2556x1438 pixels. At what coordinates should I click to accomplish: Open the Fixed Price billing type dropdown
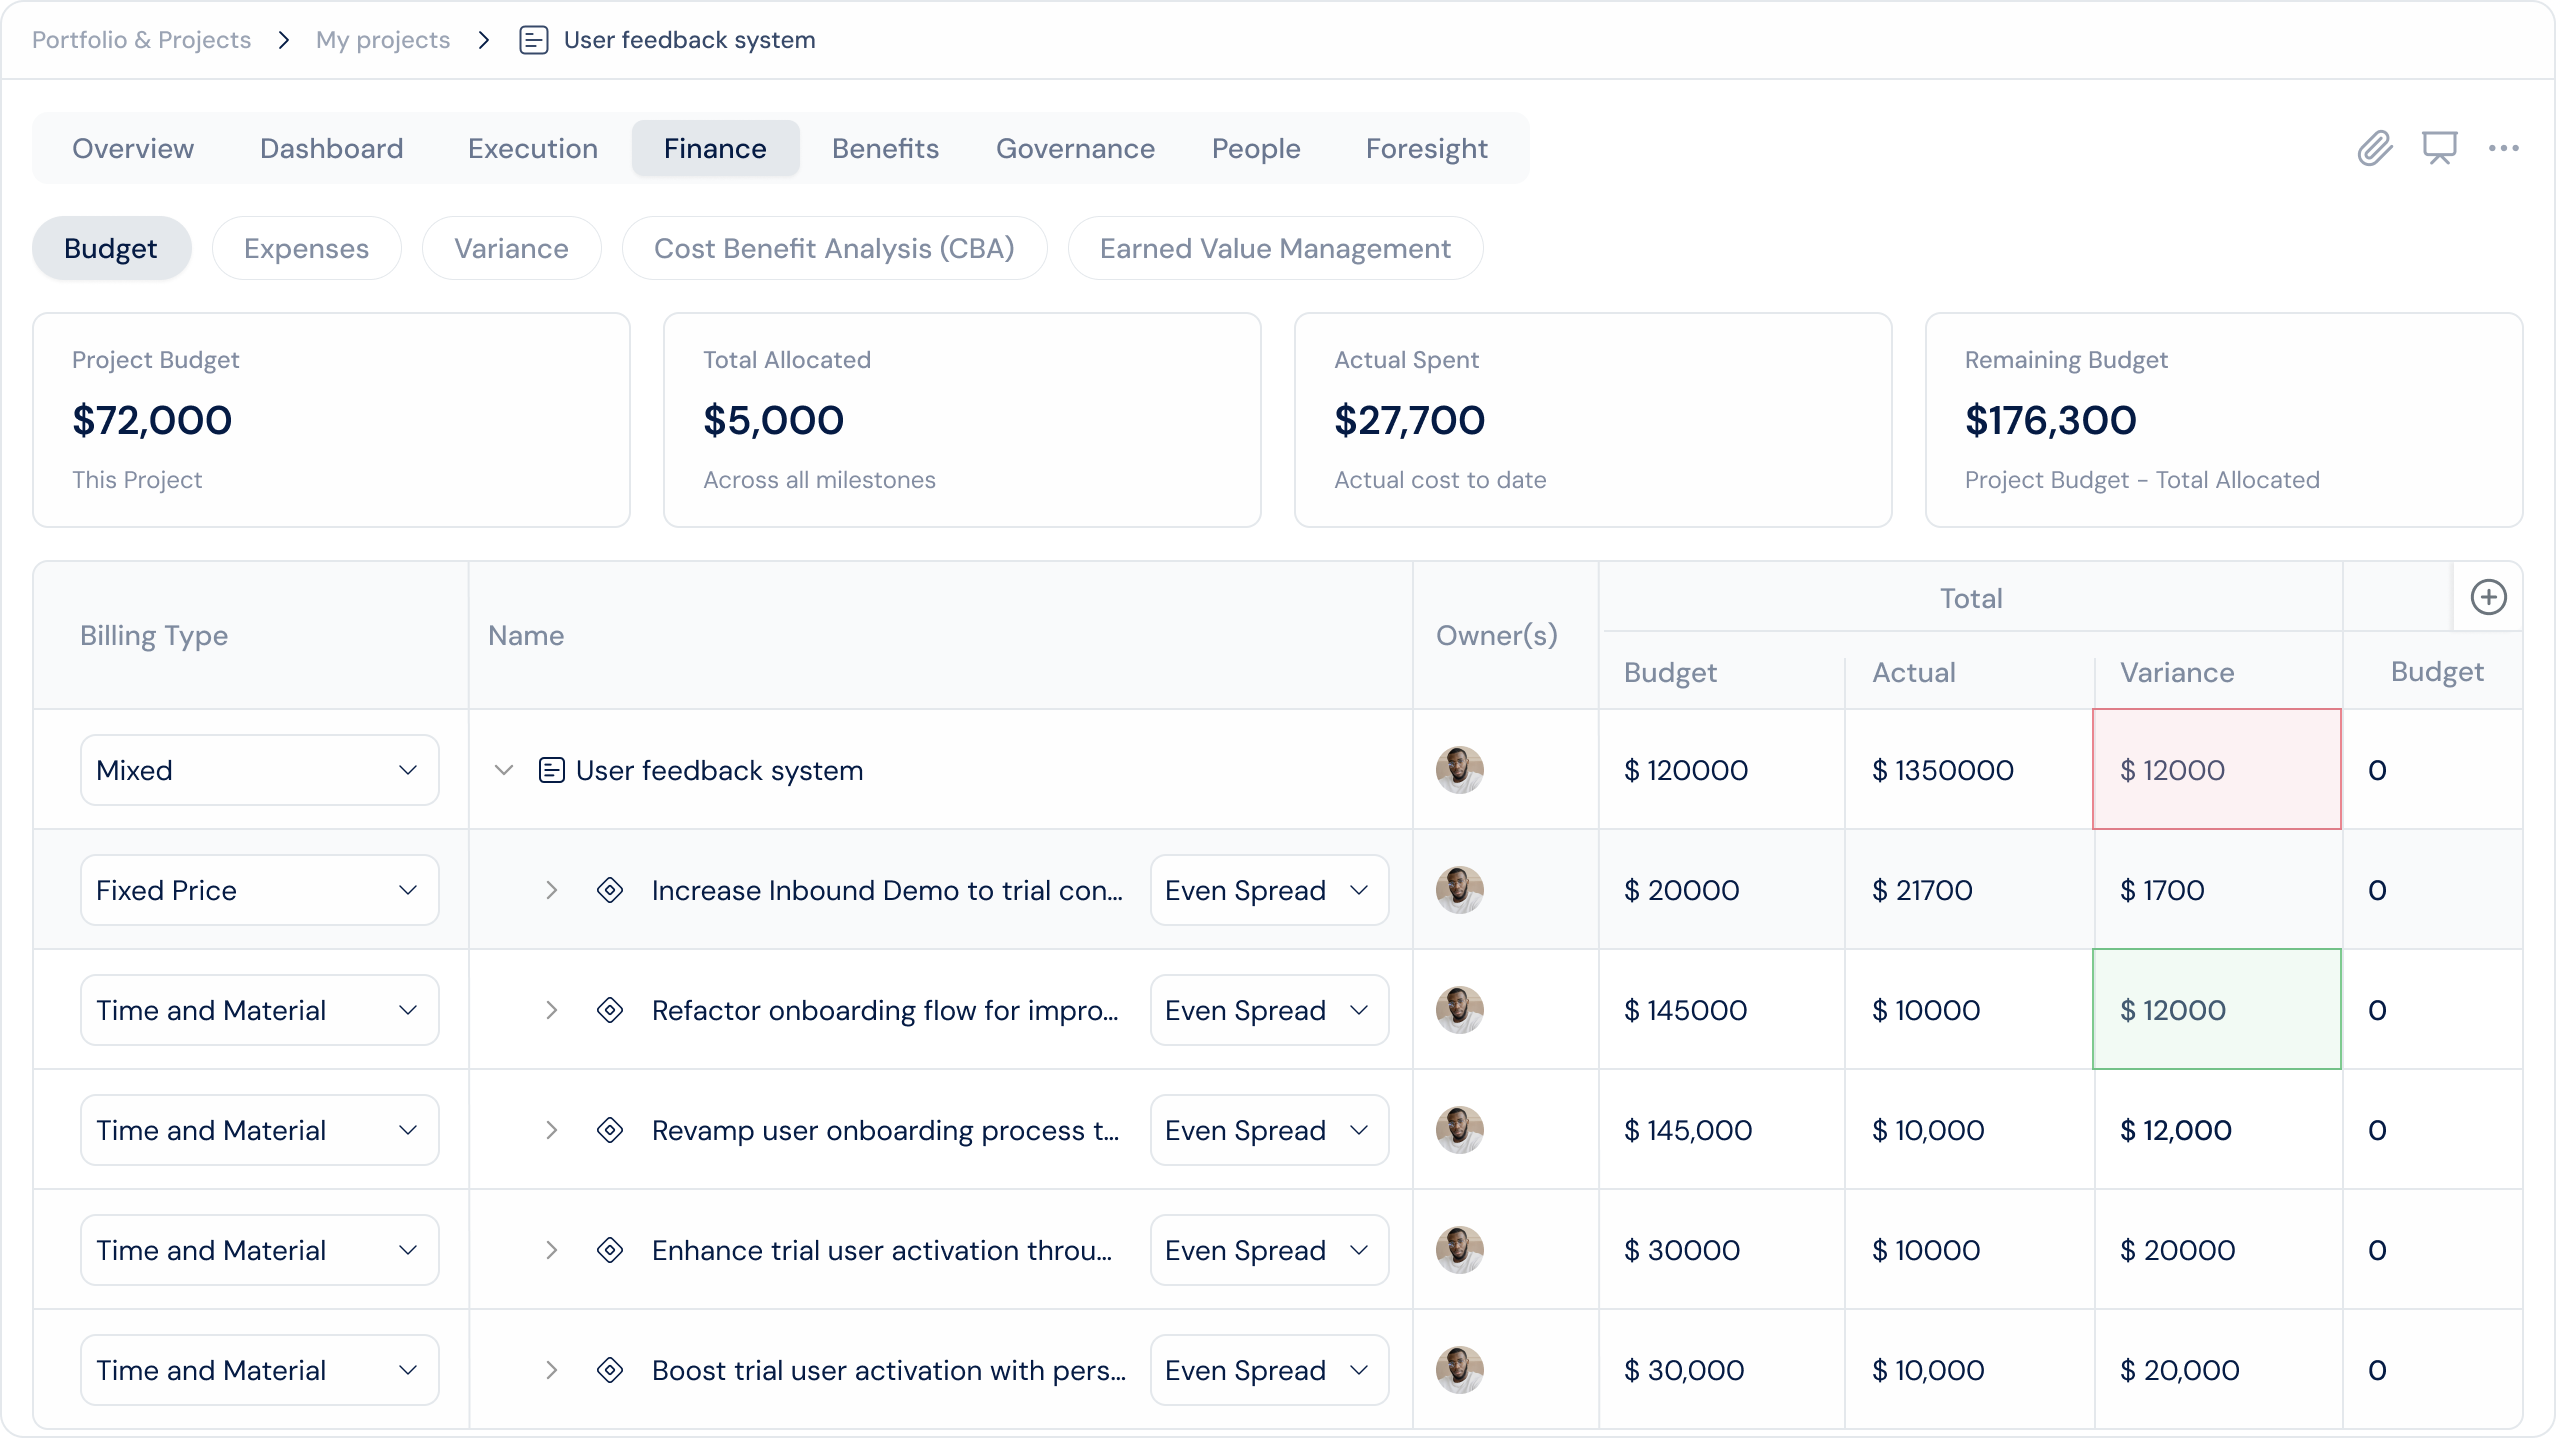260,890
